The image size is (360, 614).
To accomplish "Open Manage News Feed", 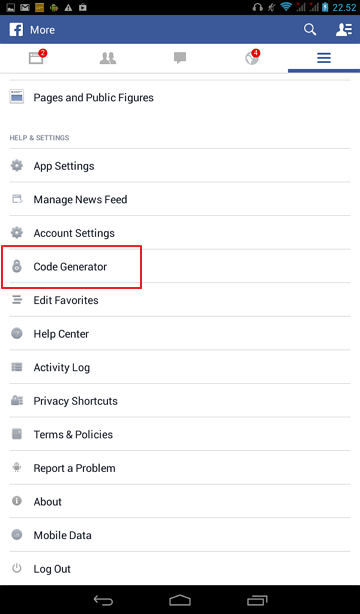I will pyautogui.click(x=180, y=199).
